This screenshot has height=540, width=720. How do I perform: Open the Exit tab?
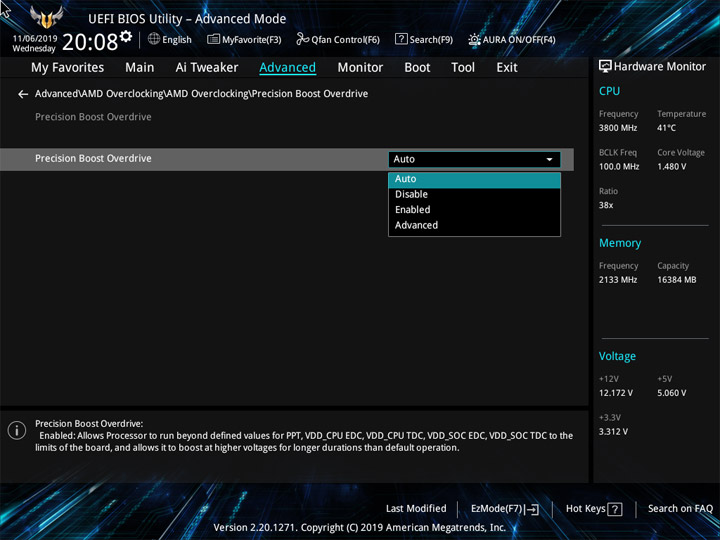coord(506,68)
